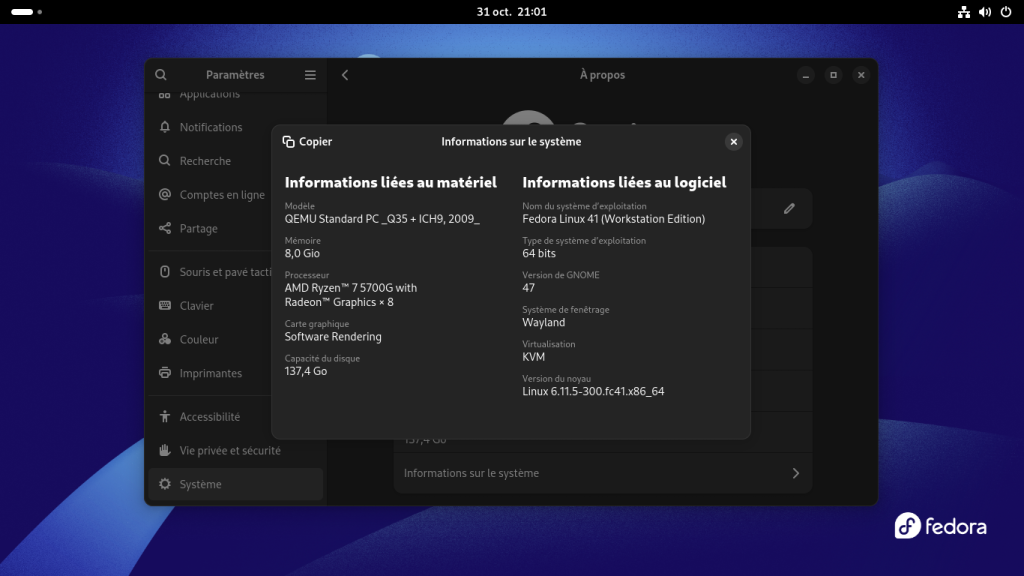Click the Clavier keyboard icon
This screenshot has width=1024, height=576.
(x=165, y=306)
